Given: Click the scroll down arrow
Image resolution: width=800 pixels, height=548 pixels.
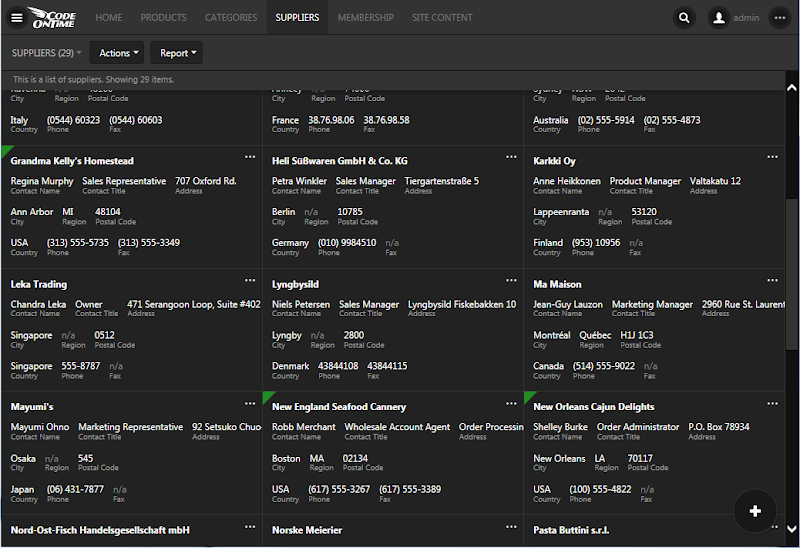Looking at the screenshot, I should coord(792,529).
